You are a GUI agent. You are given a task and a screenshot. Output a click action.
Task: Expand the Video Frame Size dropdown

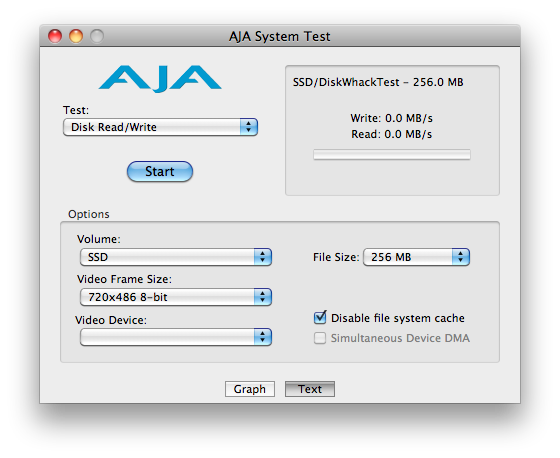(176, 297)
